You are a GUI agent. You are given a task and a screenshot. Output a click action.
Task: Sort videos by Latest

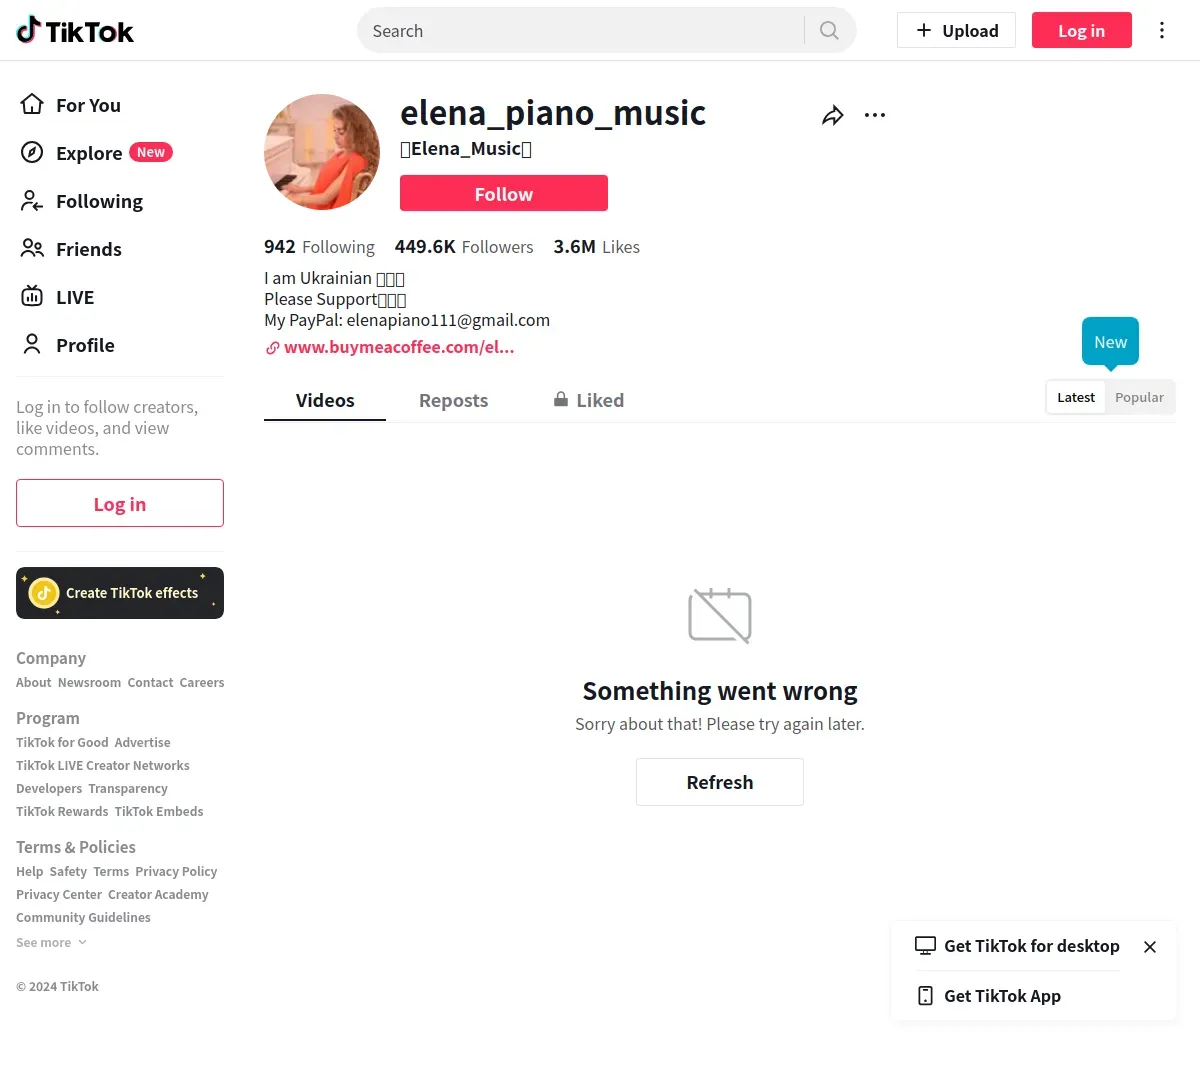[x=1076, y=398]
